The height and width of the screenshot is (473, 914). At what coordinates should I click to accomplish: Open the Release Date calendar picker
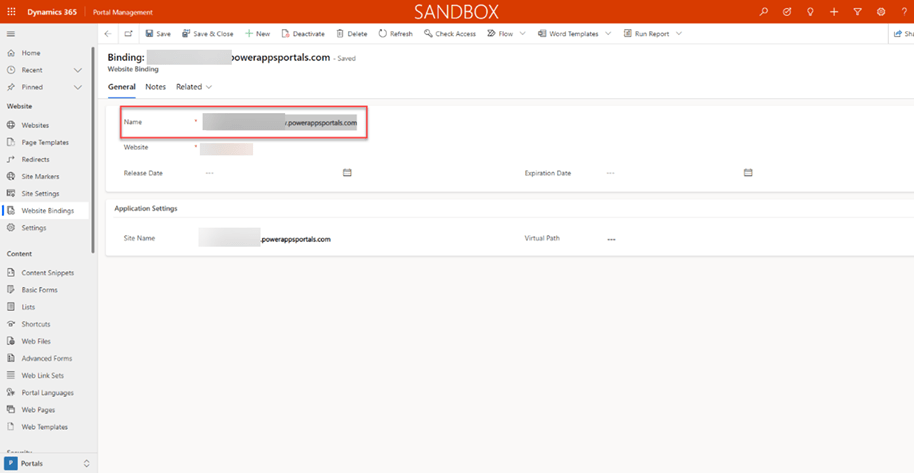(x=347, y=173)
